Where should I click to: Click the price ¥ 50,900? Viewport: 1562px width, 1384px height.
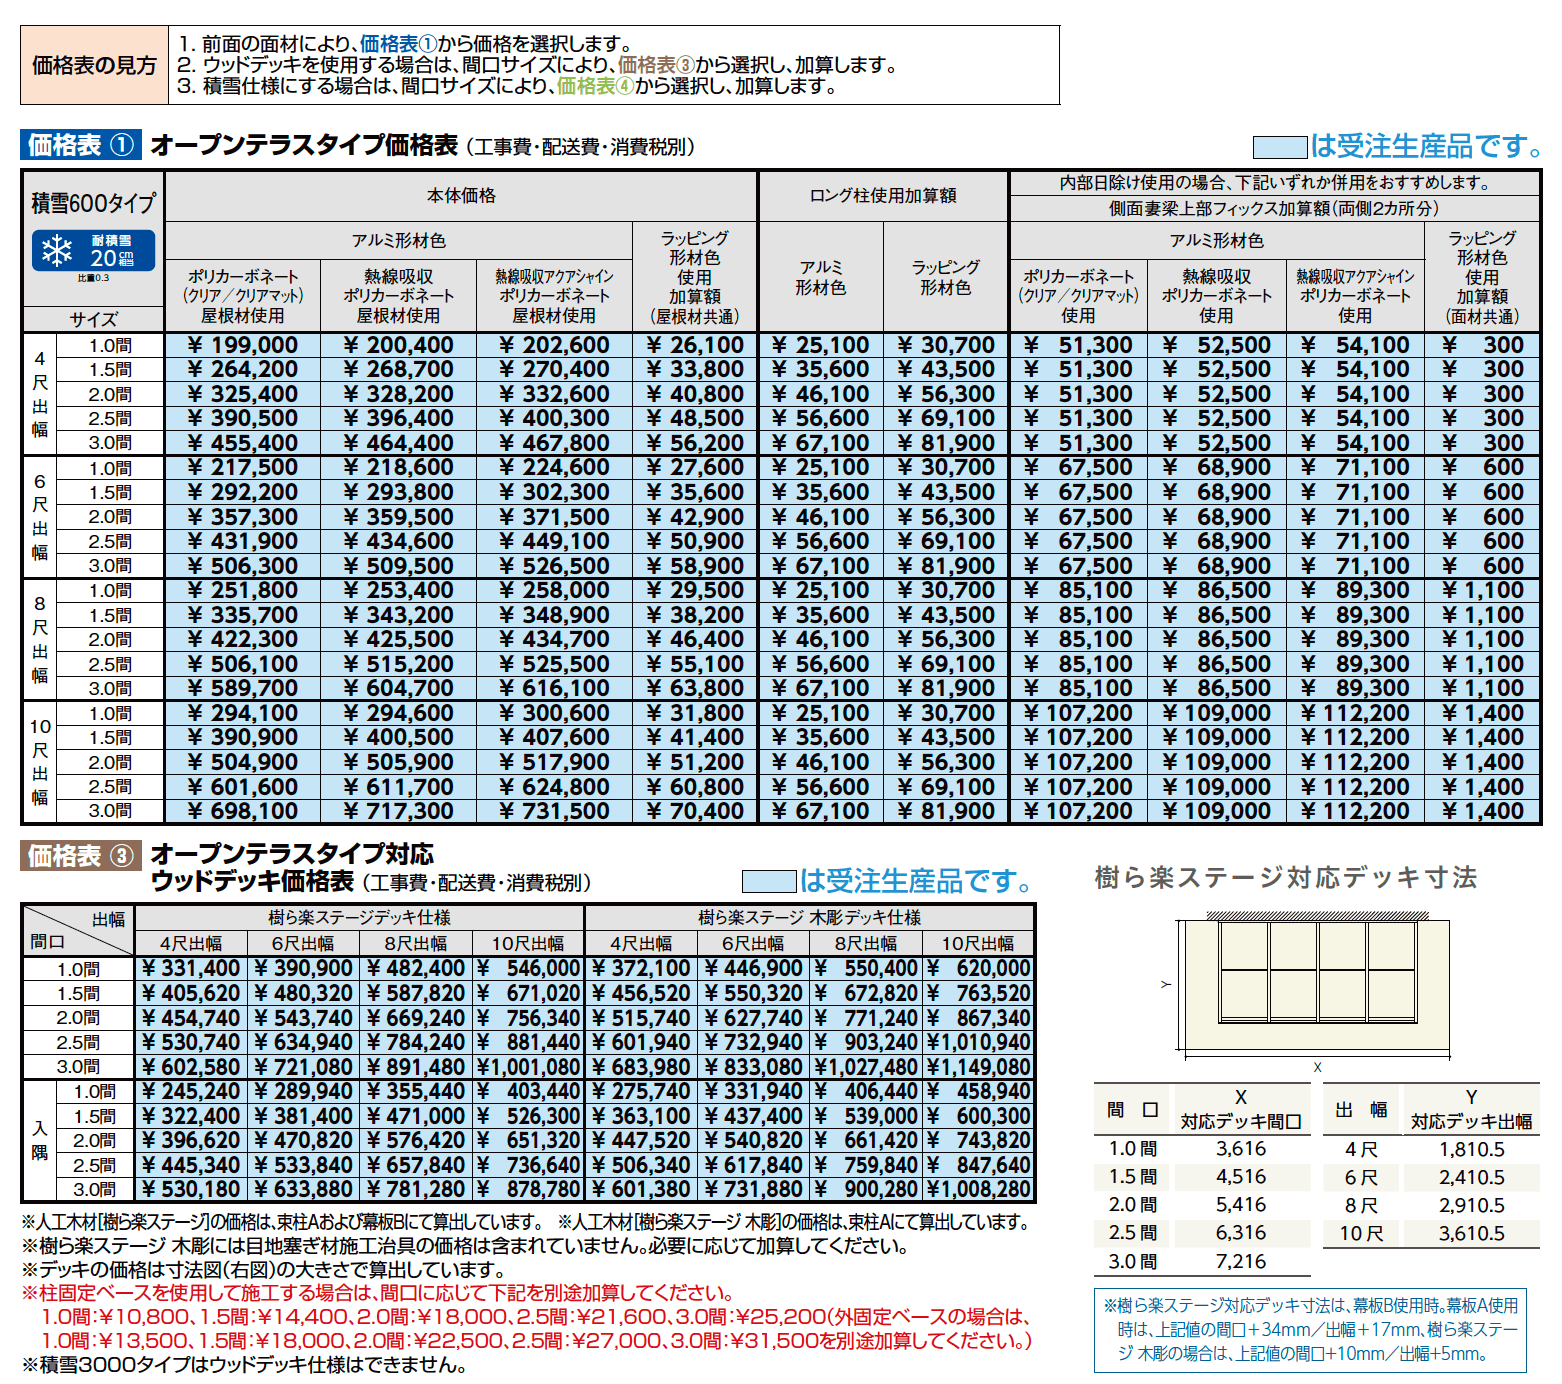(x=695, y=541)
